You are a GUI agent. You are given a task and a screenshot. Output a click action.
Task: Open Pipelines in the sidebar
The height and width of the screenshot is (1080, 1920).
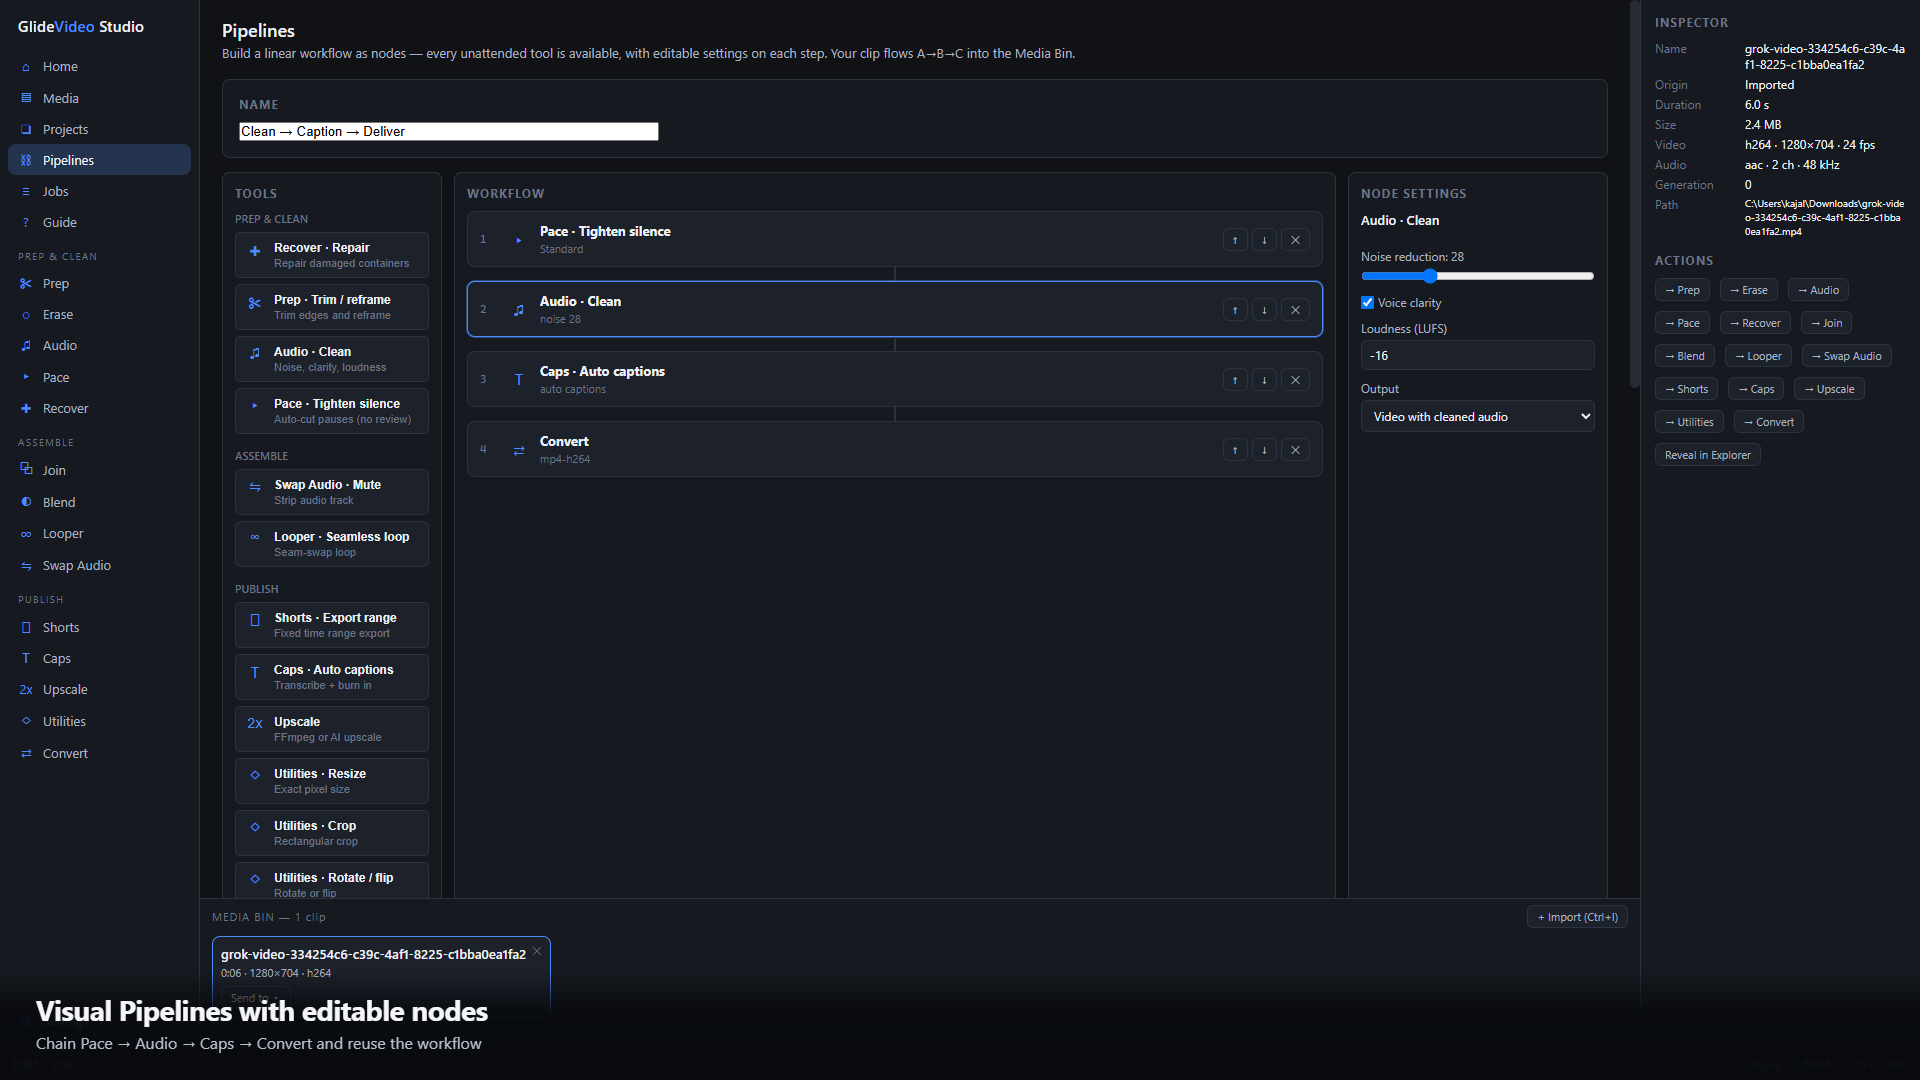point(99,160)
